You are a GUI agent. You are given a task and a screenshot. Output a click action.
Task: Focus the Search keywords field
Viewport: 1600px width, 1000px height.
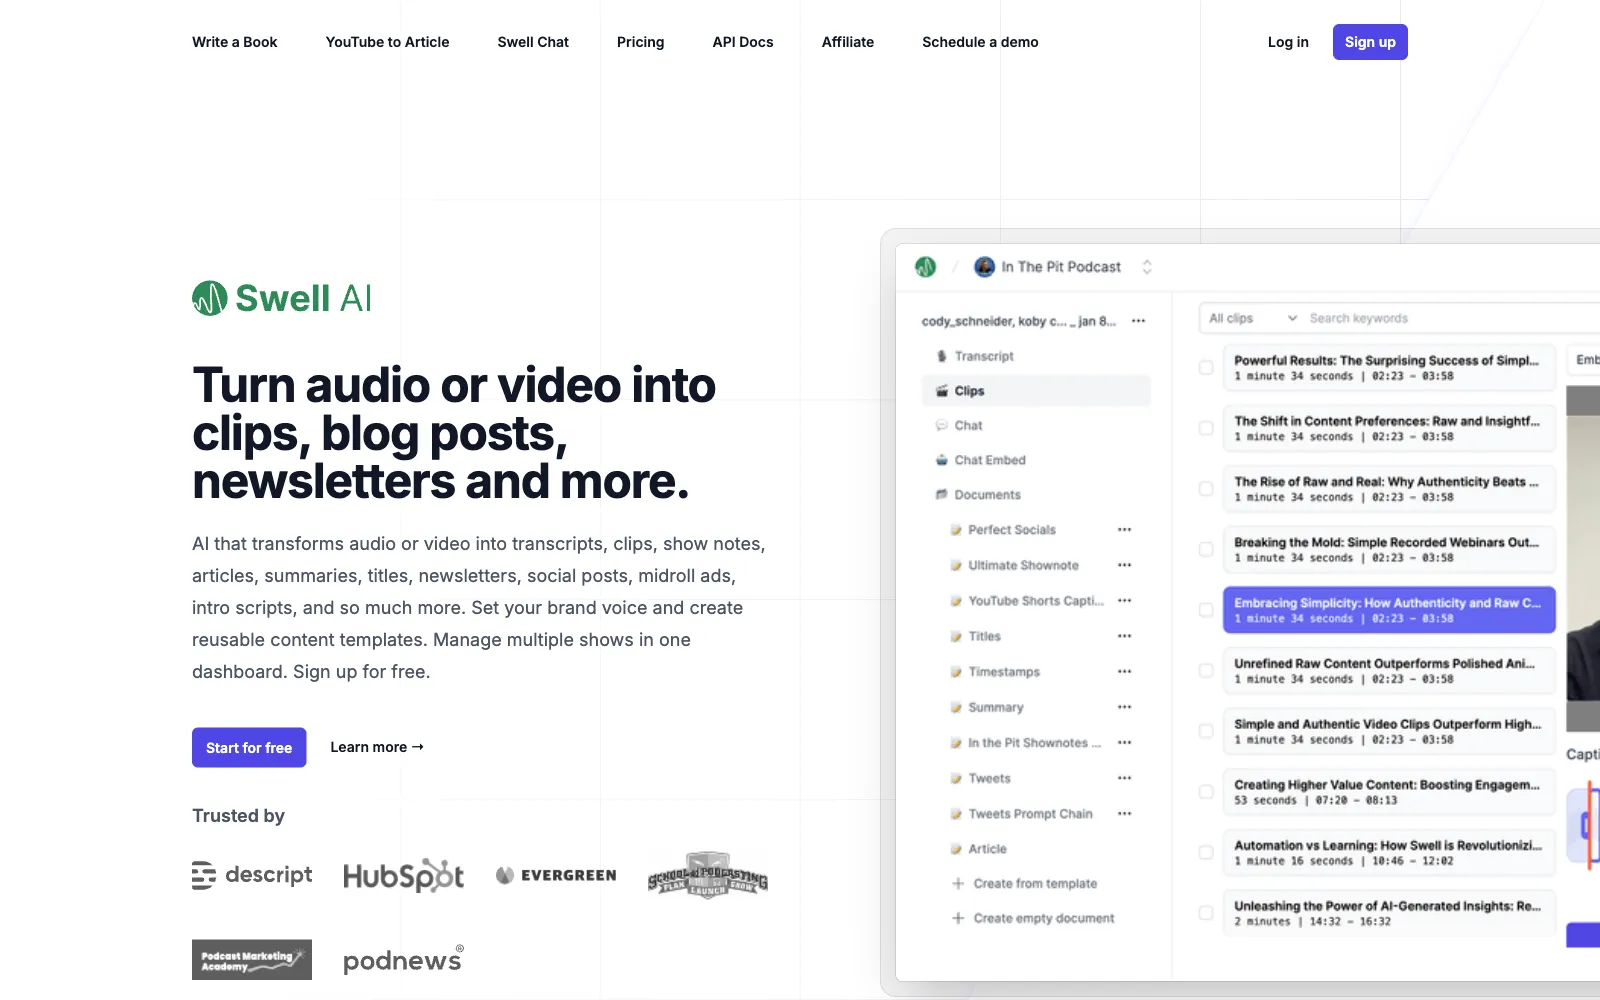(1450, 318)
